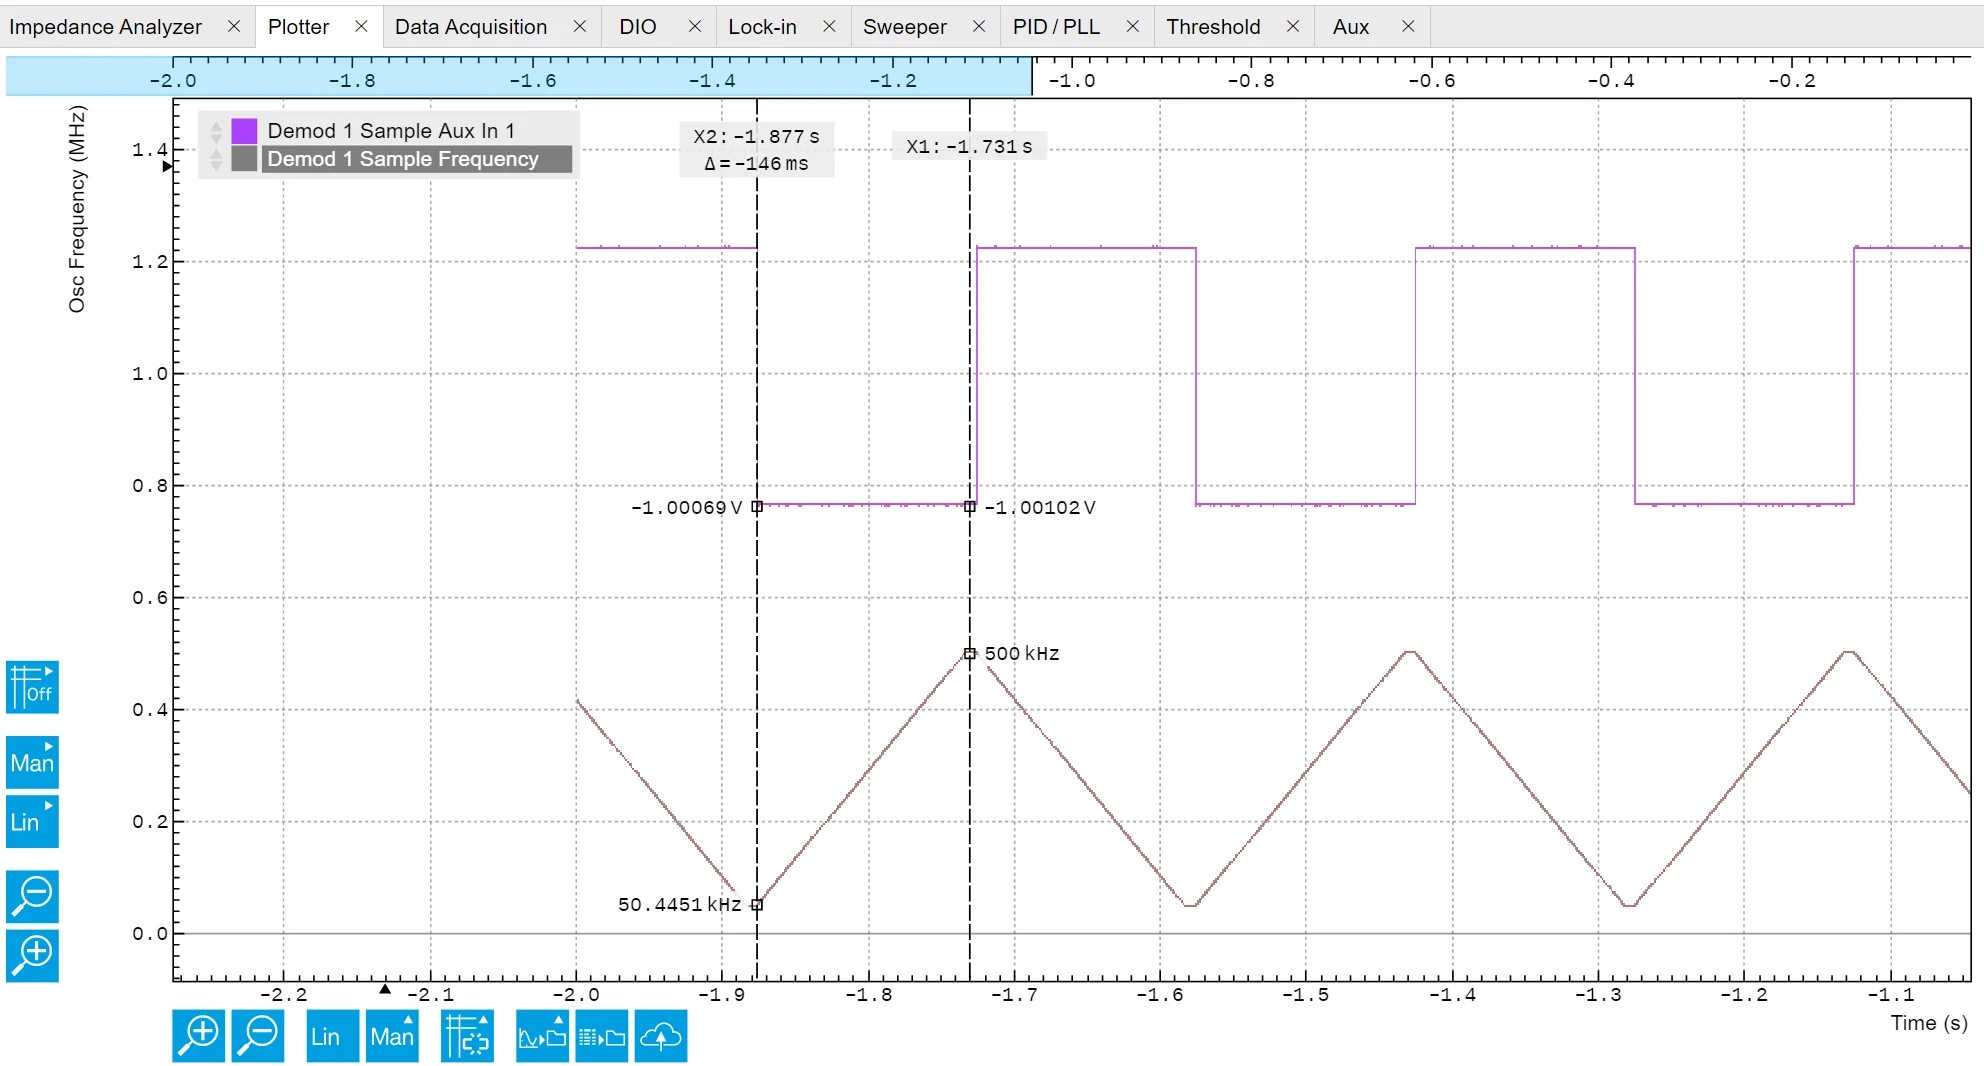Close the Plotter tab
This screenshot has width=1984, height=1066.
click(x=361, y=26)
